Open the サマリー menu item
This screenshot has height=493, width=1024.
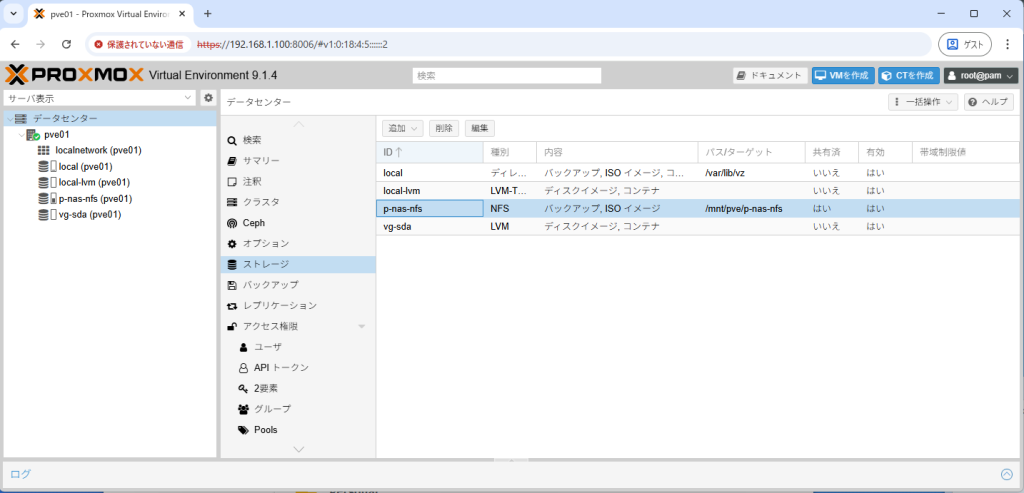tap(298, 161)
